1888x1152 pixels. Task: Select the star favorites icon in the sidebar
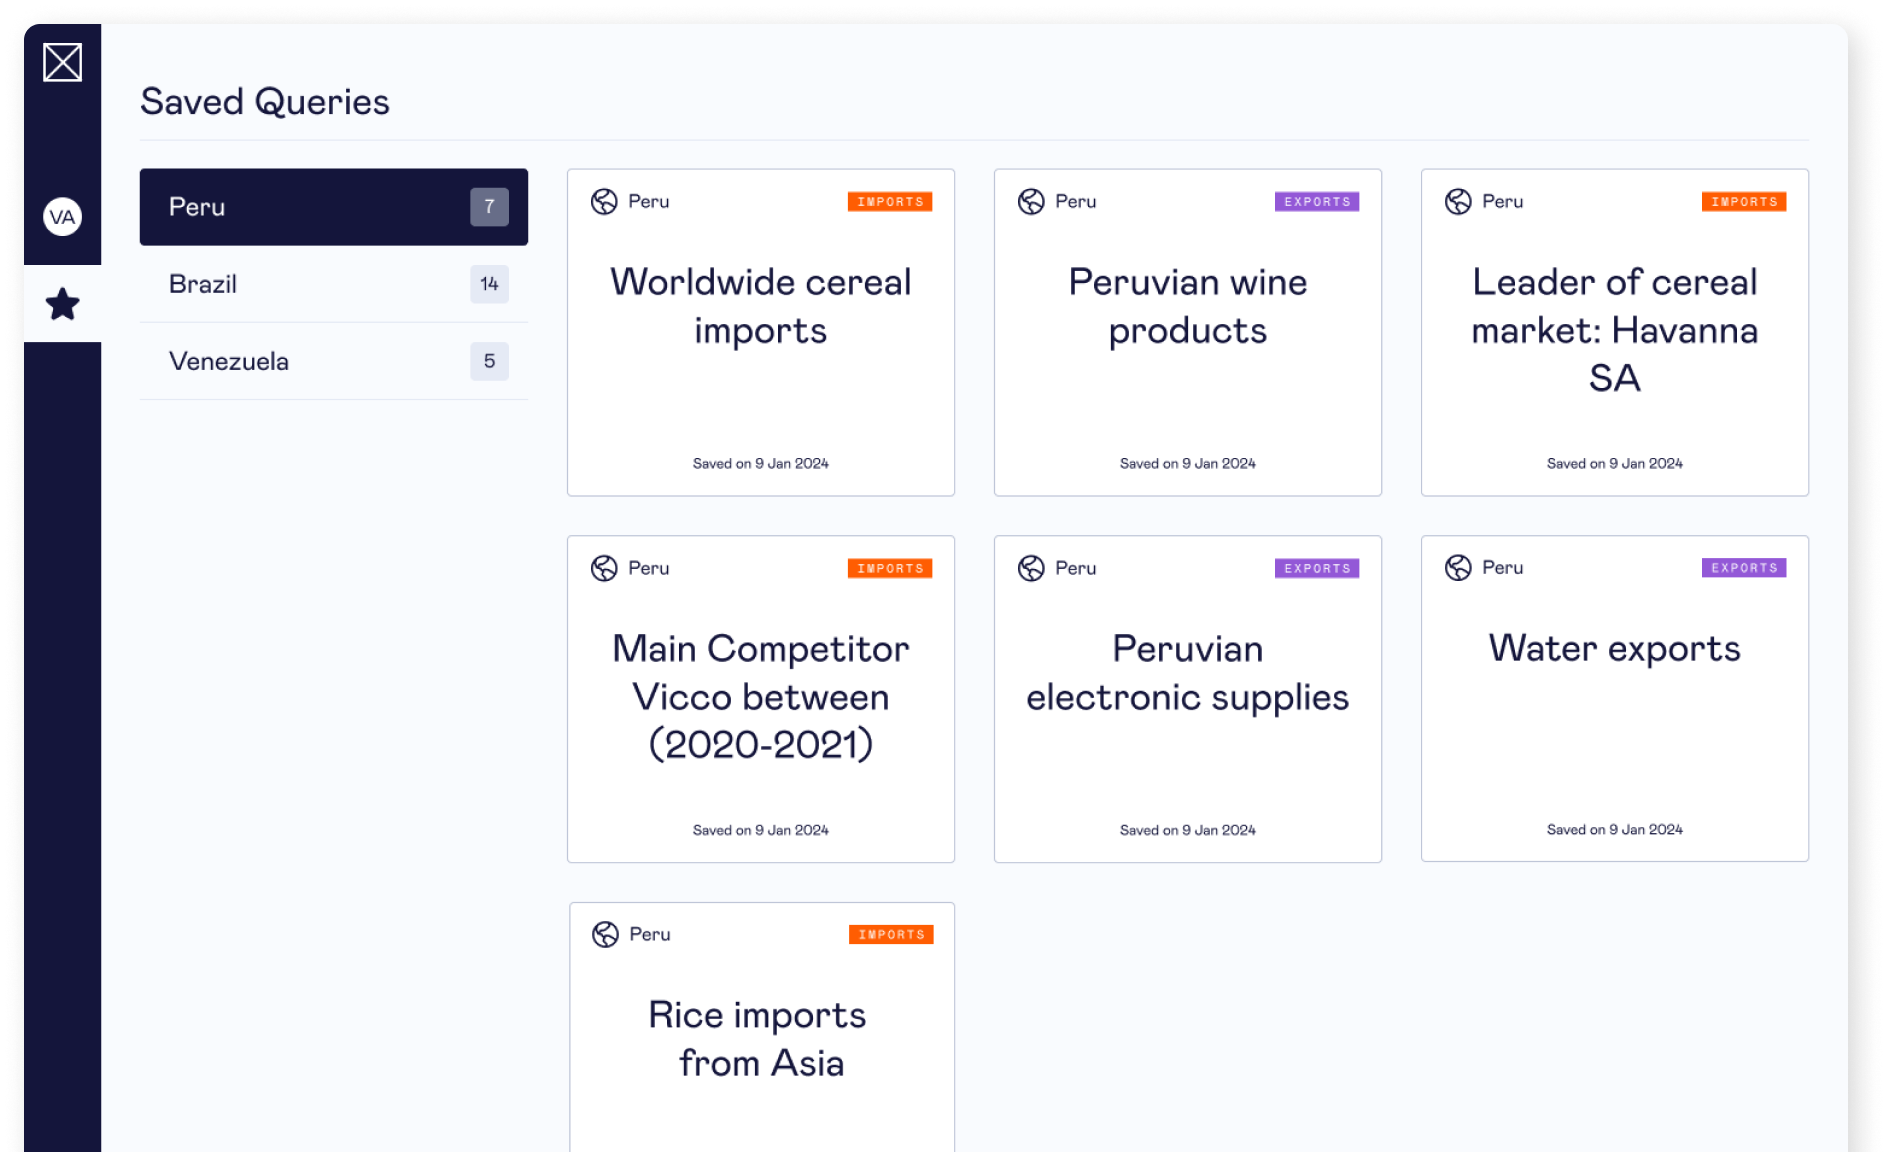pyautogui.click(x=63, y=304)
